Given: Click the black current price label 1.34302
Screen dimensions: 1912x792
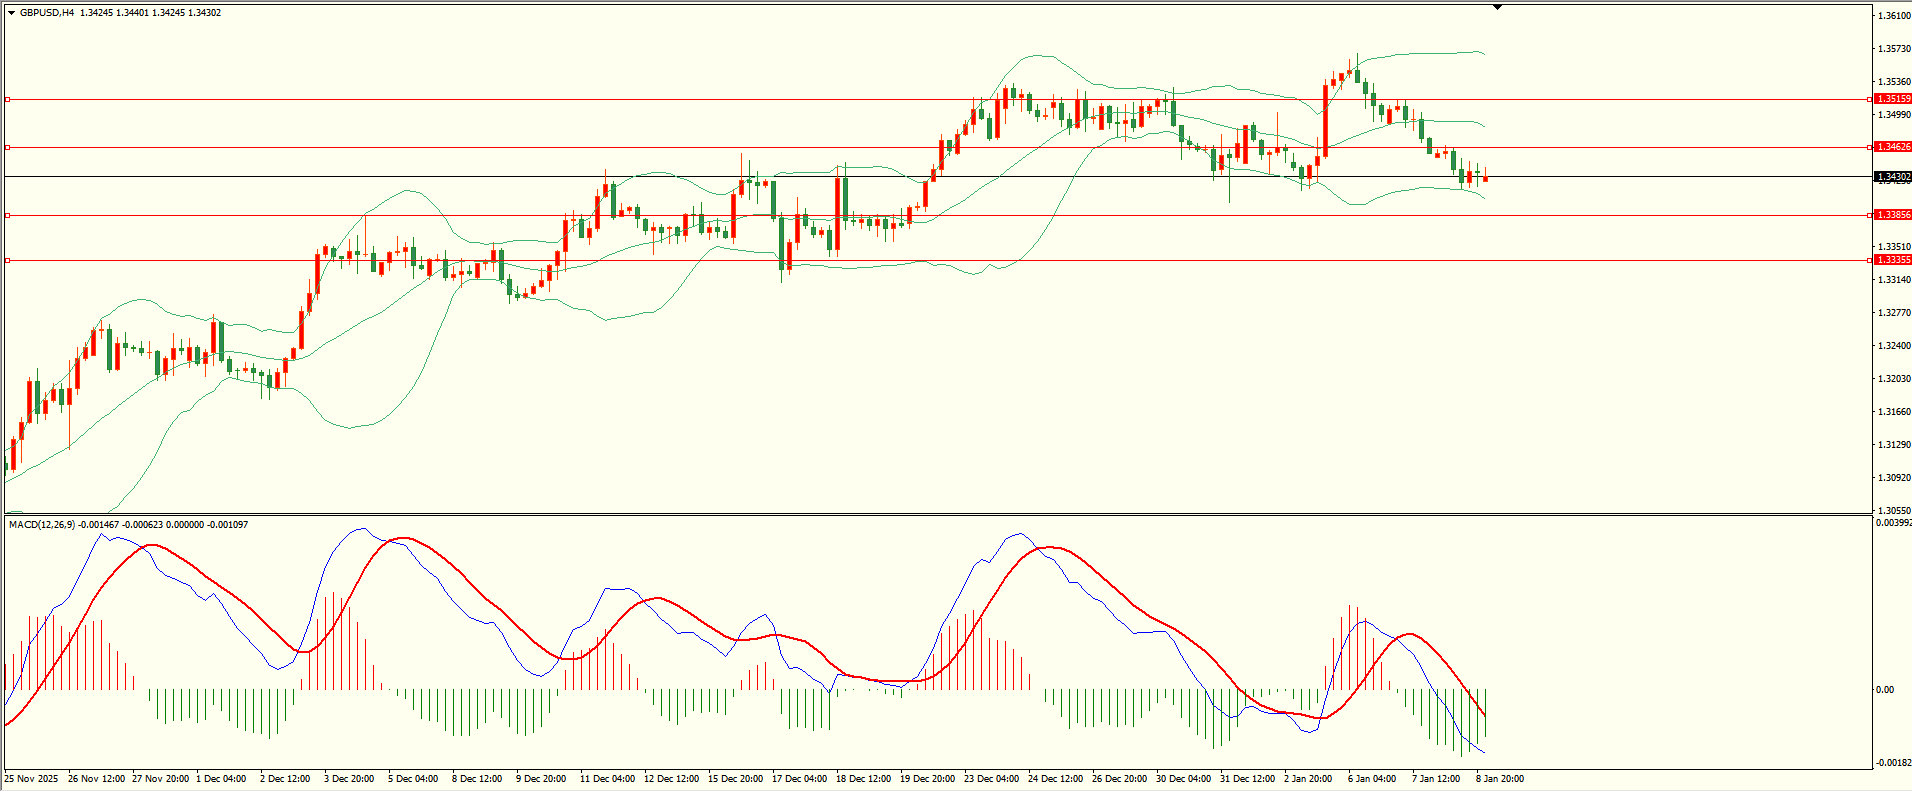Looking at the screenshot, I should coord(1892,177).
